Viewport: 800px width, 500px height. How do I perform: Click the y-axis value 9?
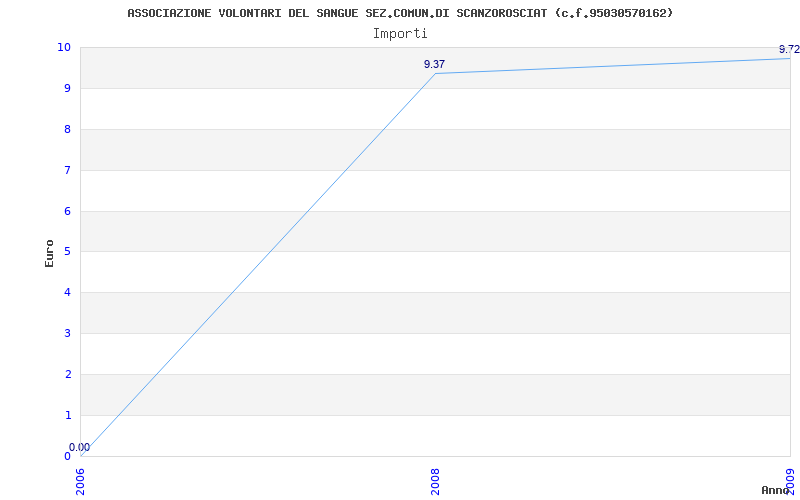[x=67, y=88]
